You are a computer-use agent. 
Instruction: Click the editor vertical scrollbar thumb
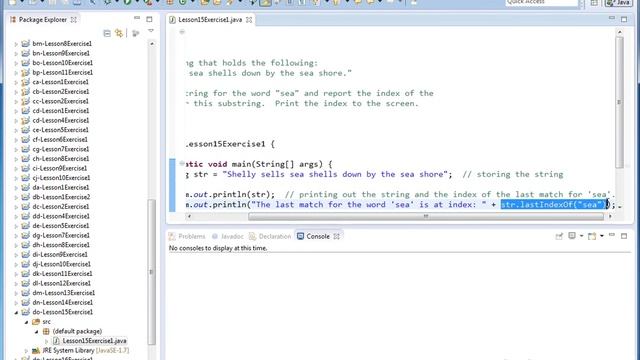tap(619, 102)
